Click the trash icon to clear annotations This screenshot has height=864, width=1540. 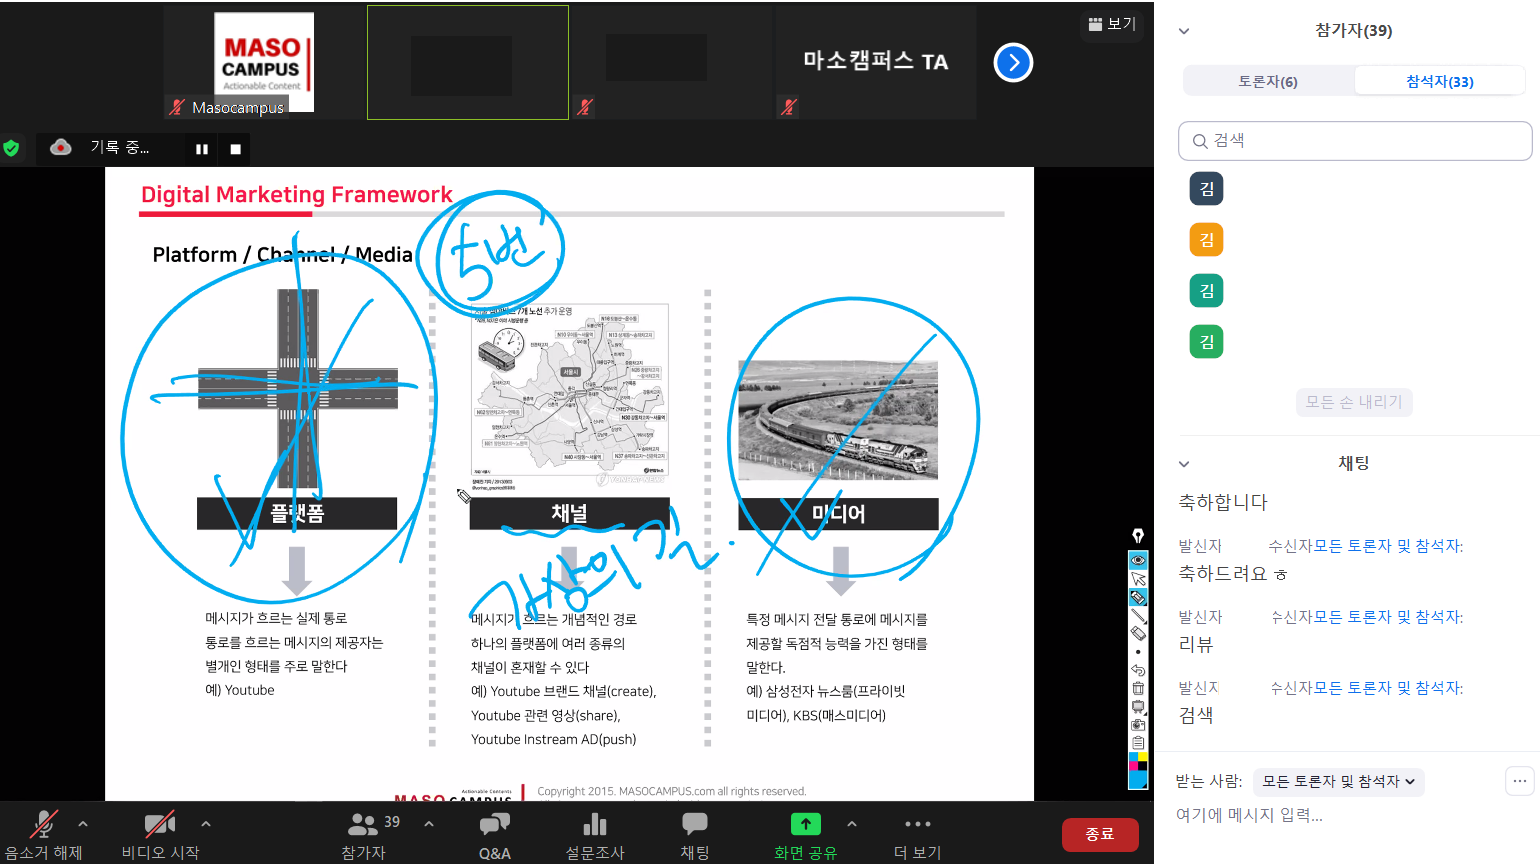click(1138, 688)
